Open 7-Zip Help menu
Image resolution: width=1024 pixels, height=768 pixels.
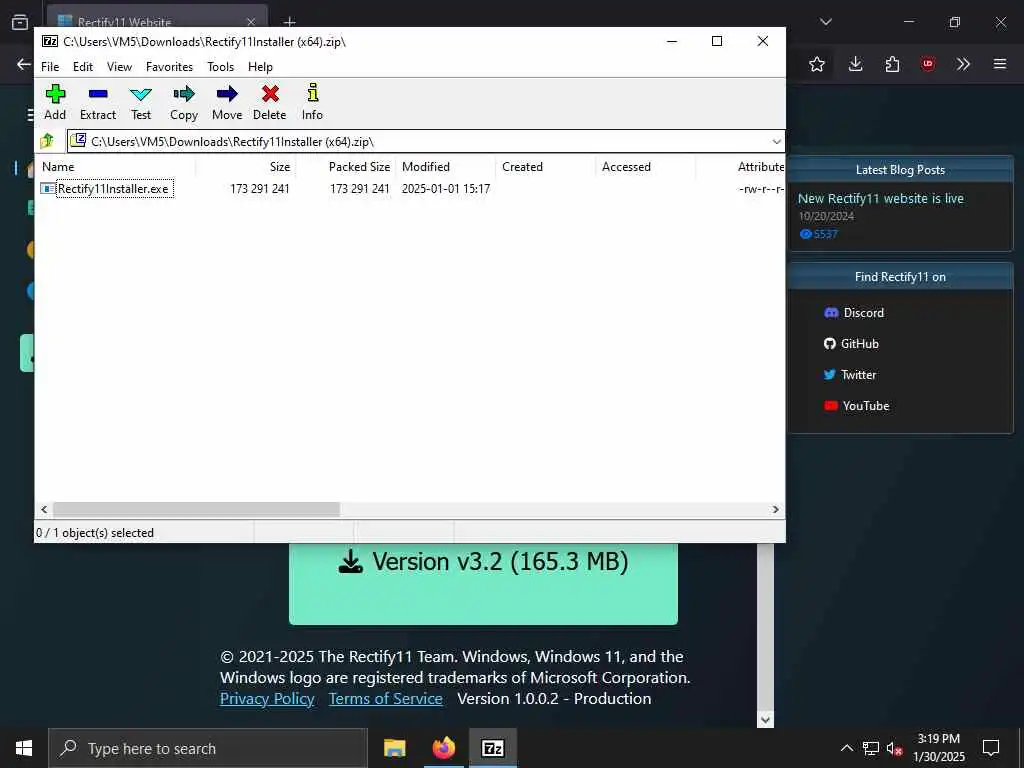260,67
